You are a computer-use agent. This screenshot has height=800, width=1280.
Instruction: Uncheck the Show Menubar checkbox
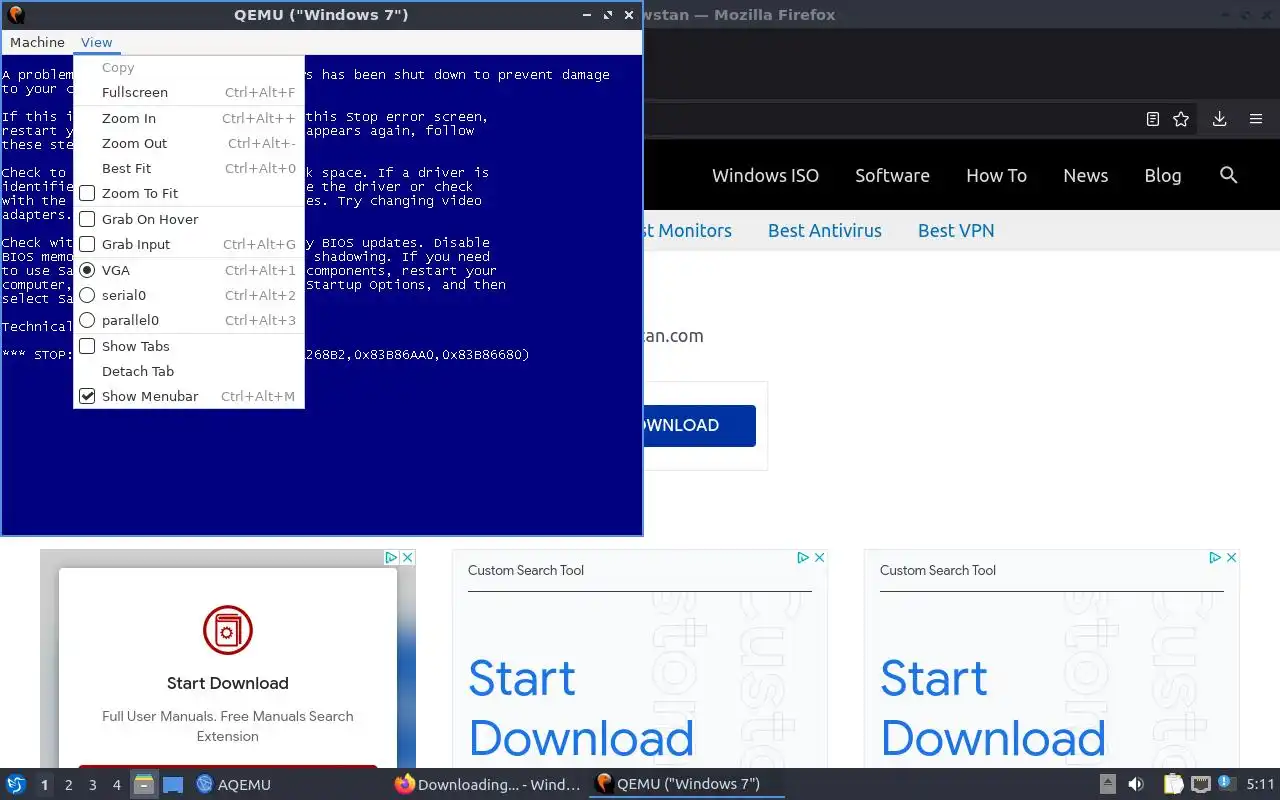pos(87,396)
